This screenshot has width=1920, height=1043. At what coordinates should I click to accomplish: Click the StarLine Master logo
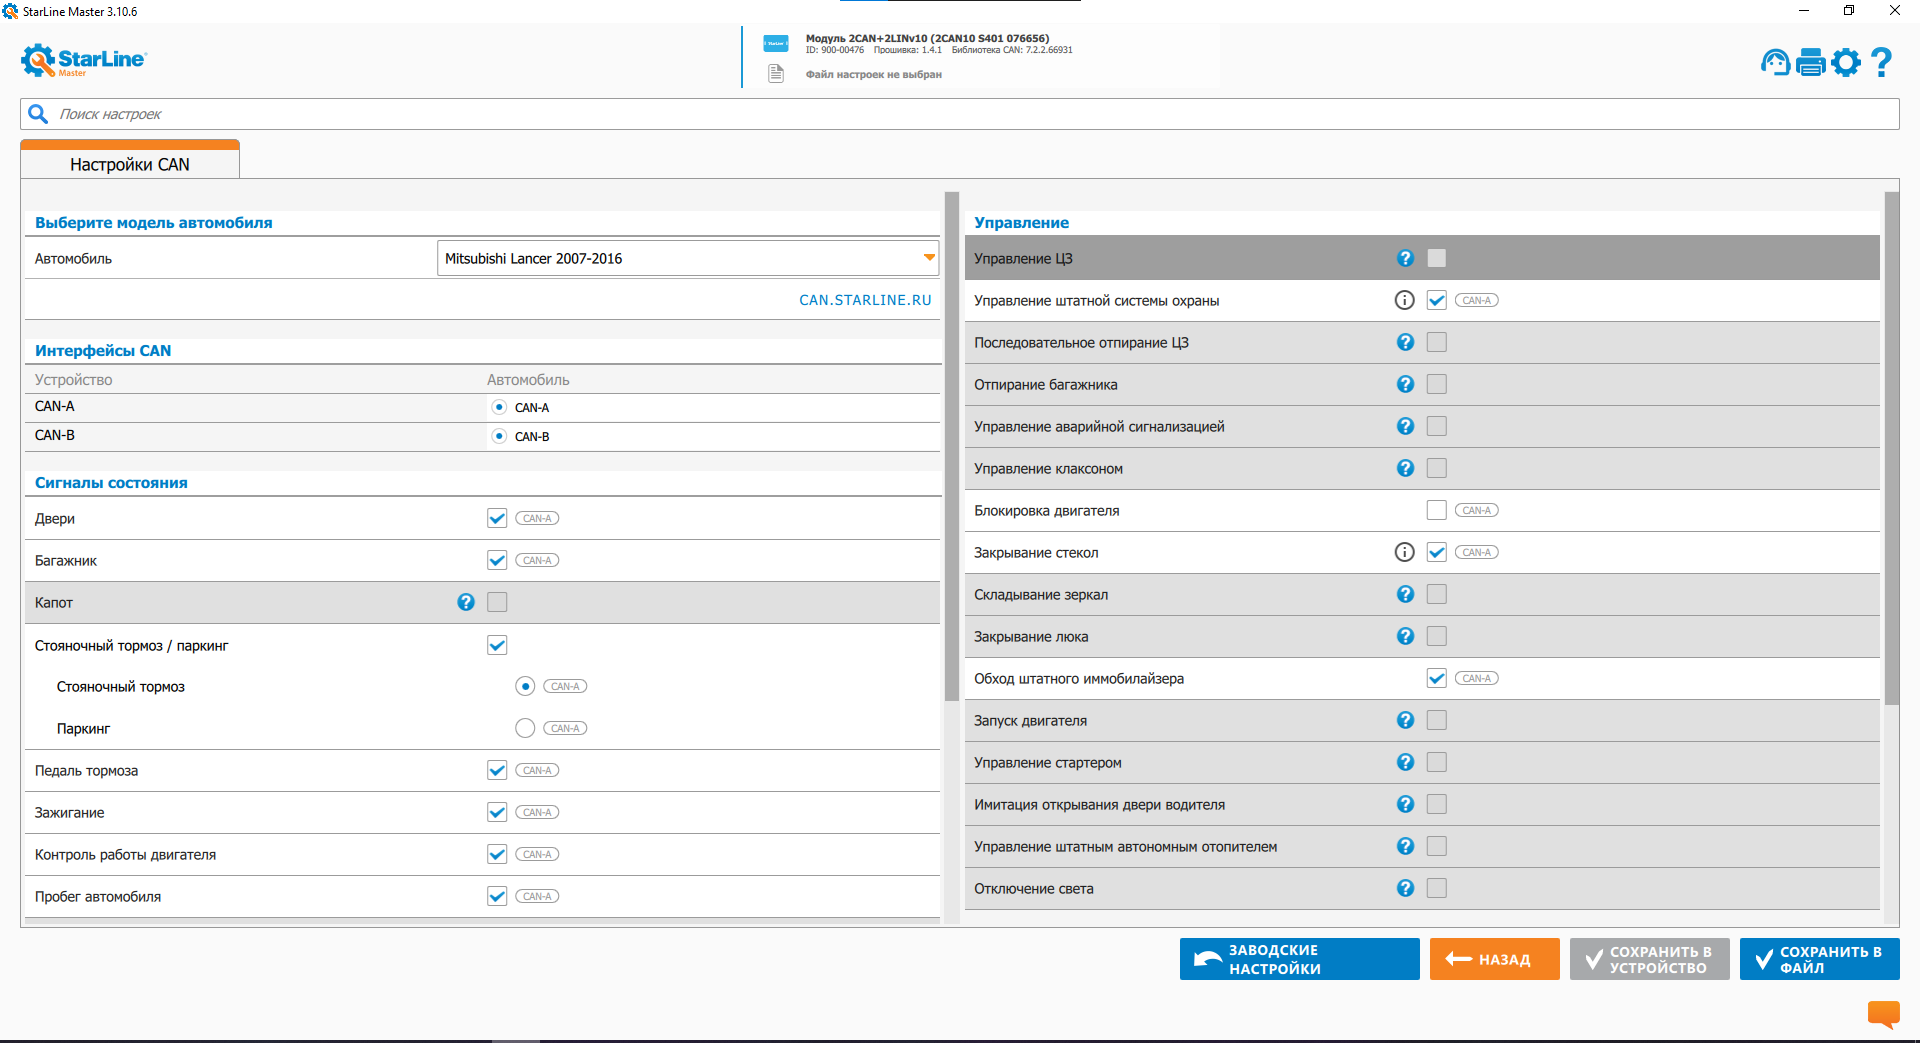84,60
